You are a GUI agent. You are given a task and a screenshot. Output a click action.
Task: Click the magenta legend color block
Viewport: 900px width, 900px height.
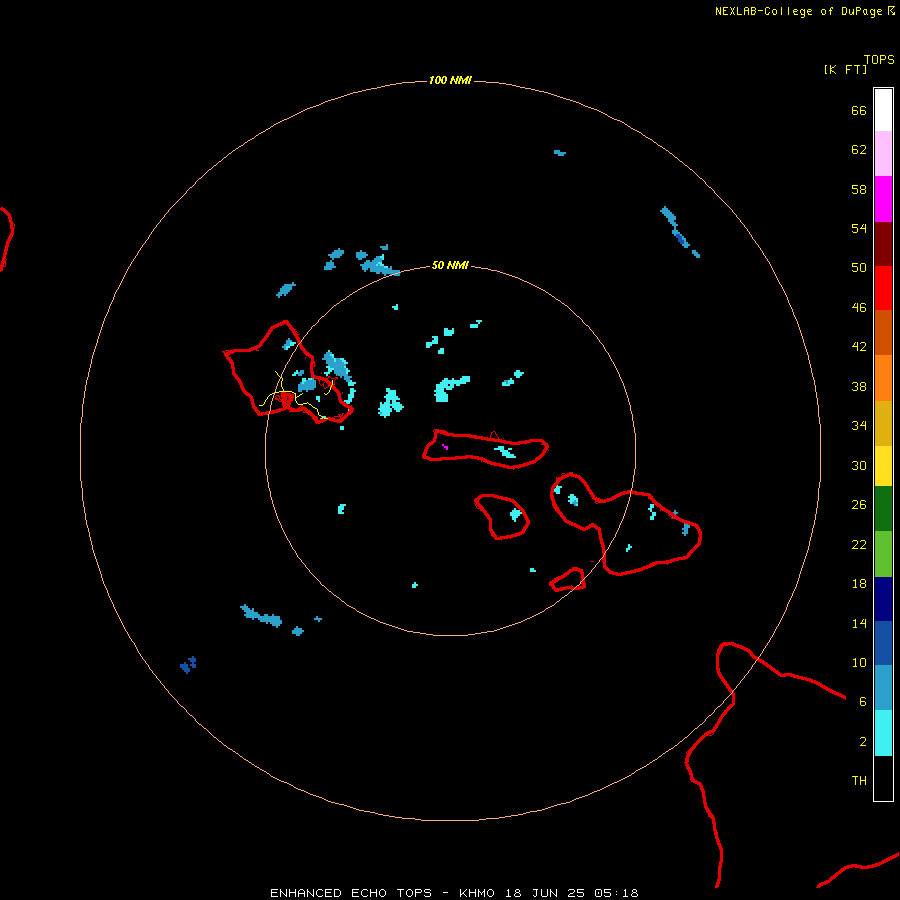[883, 199]
